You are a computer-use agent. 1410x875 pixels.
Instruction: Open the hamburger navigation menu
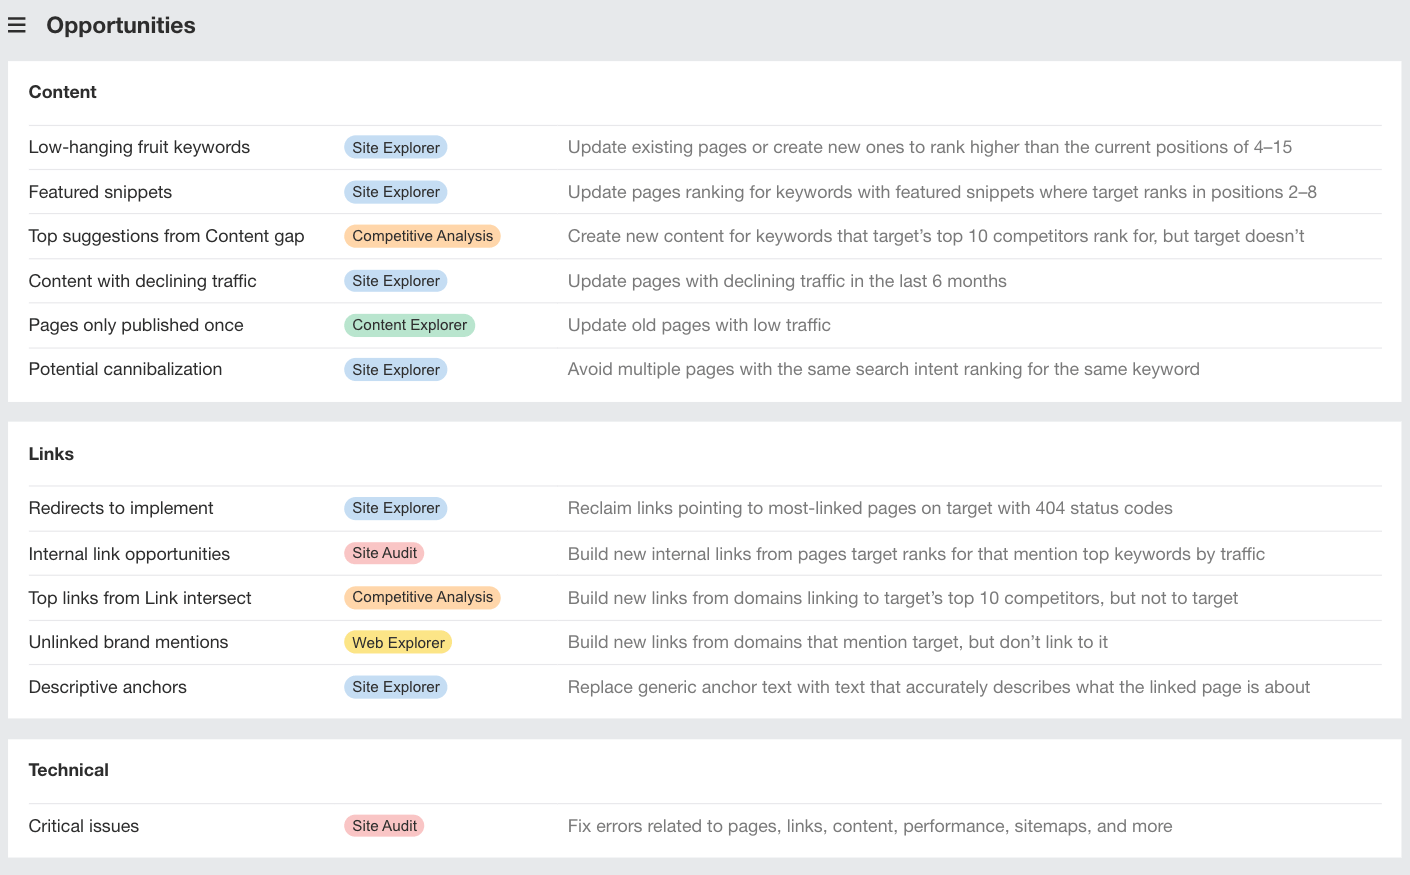coord(17,25)
